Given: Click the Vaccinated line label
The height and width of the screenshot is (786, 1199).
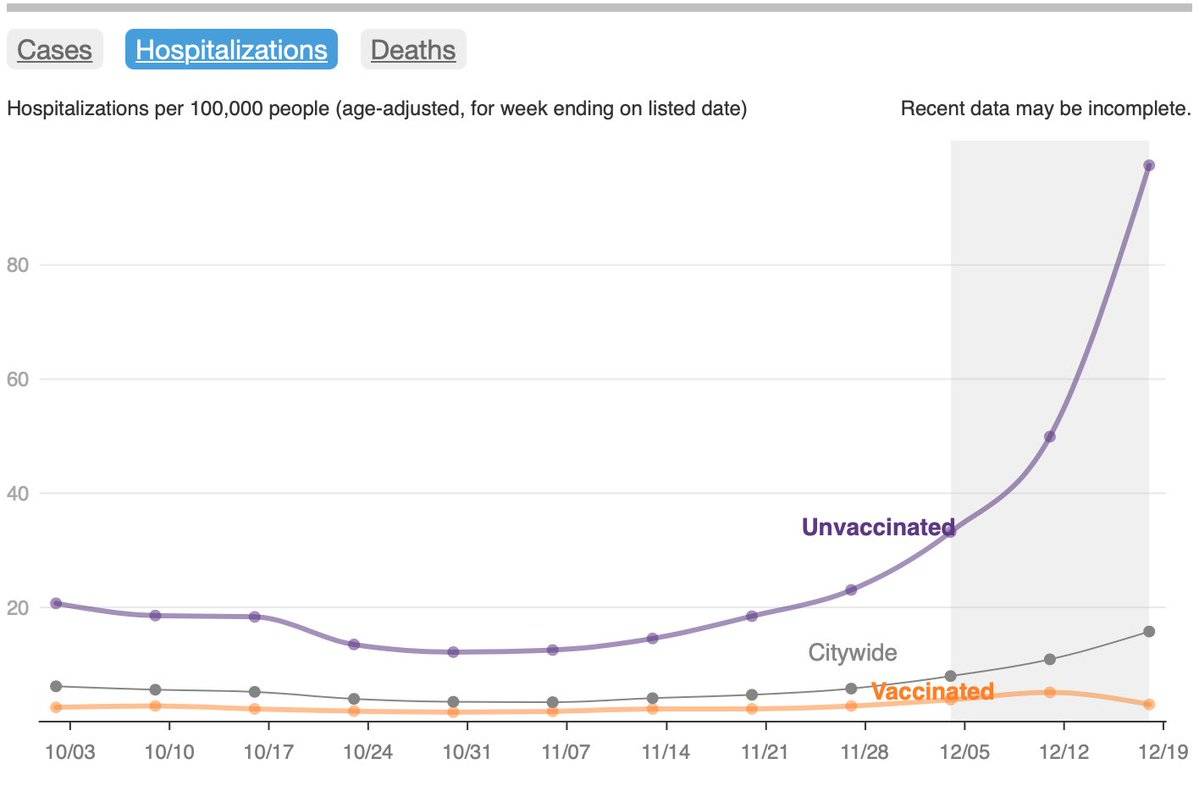Looking at the screenshot, I should (x=932, y=691).
